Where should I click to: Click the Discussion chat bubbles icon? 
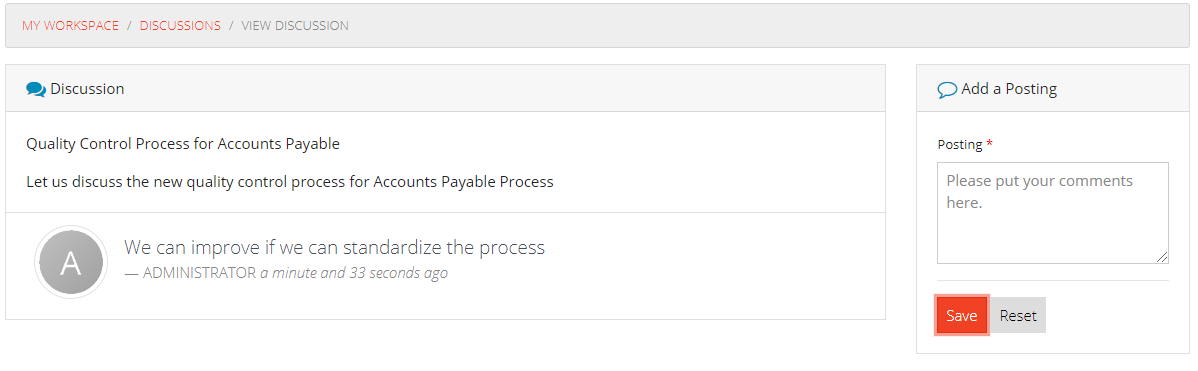36,89
